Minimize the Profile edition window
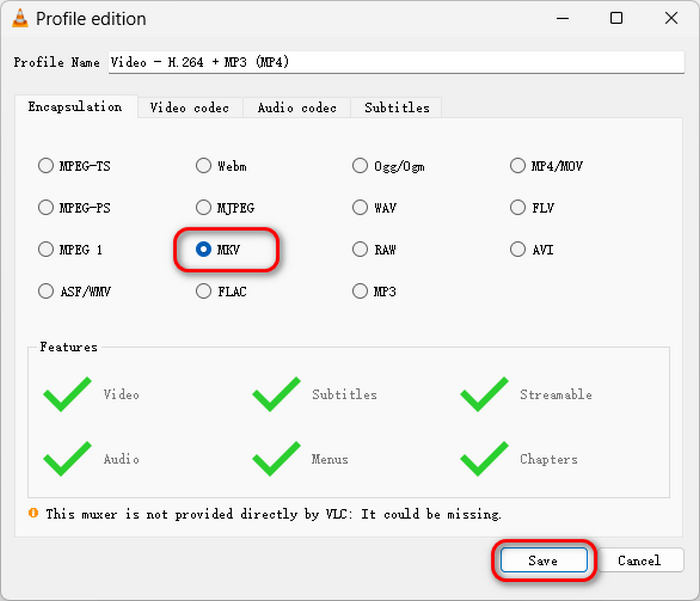 click(563, 18)
